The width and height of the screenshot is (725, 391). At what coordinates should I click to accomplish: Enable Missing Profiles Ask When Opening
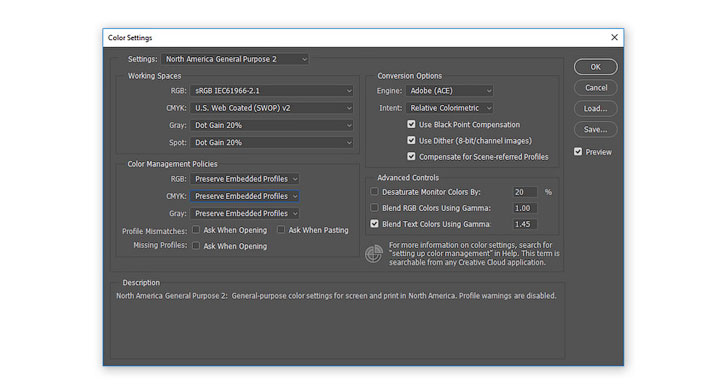[x=196, y=245]
